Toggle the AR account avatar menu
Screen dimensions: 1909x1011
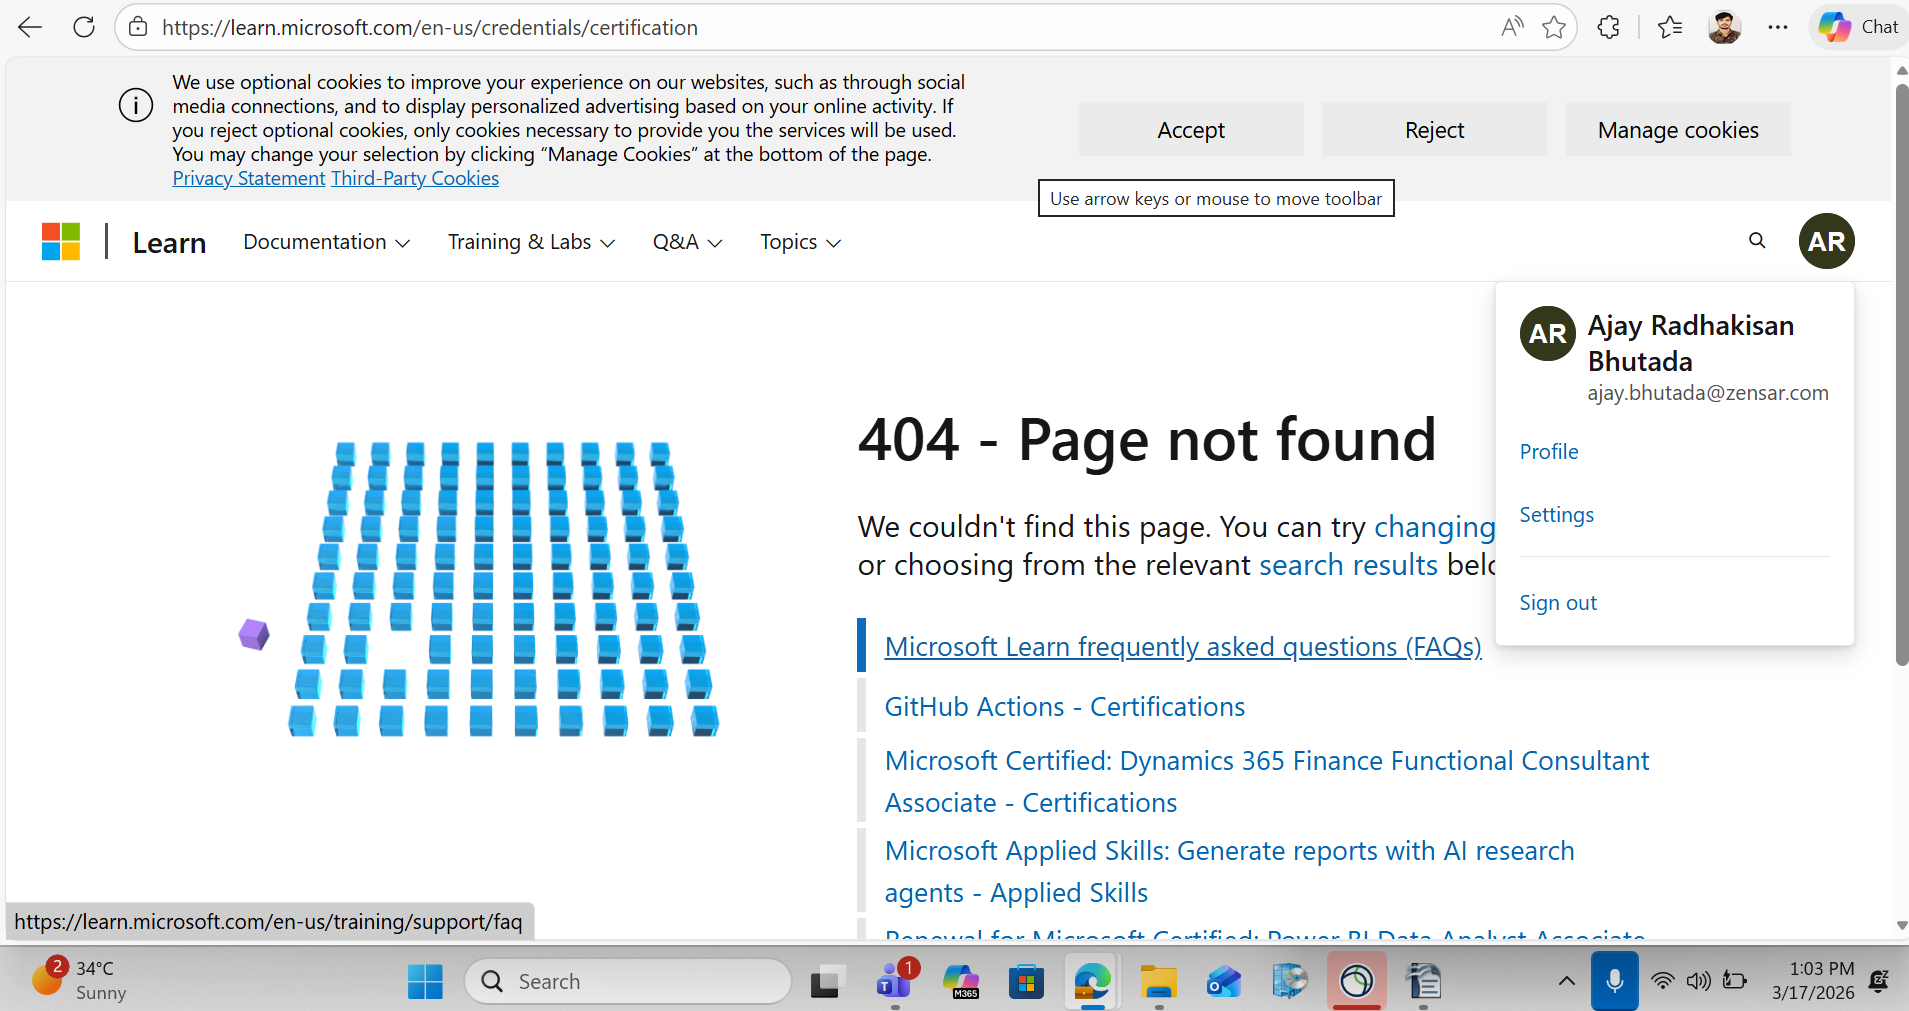[x=1826, y=241]
